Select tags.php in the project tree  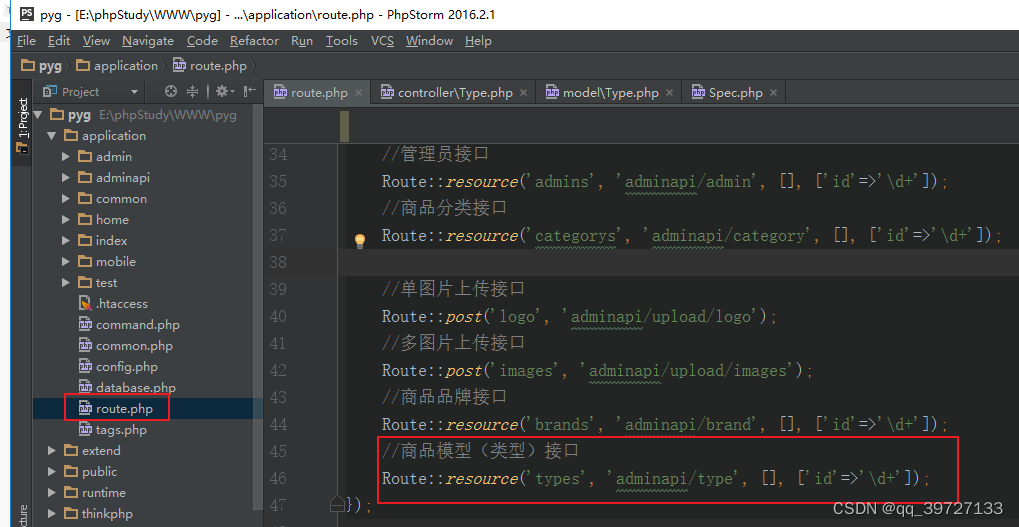point(112,430)
